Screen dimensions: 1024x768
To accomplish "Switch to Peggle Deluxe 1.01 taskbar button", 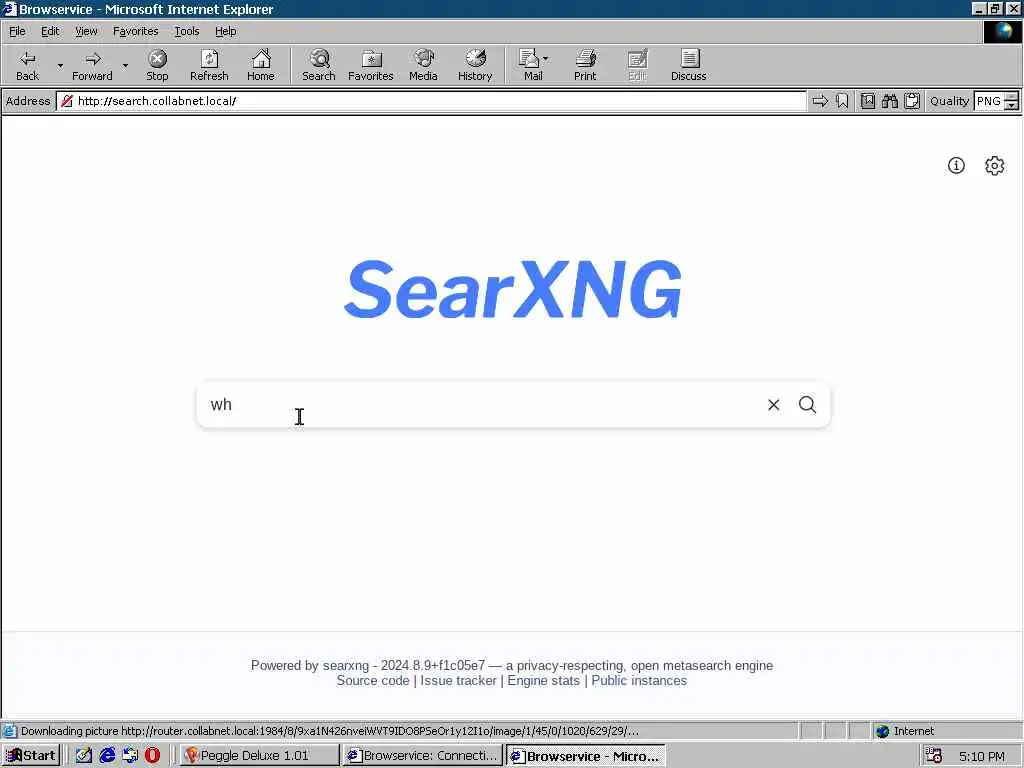I will [259, 756].
